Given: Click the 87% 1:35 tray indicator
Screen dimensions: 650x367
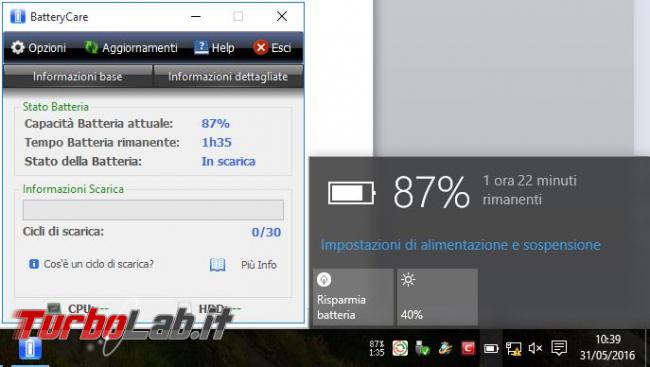Looking at the screenshot, I should click(x=377, y=348).
